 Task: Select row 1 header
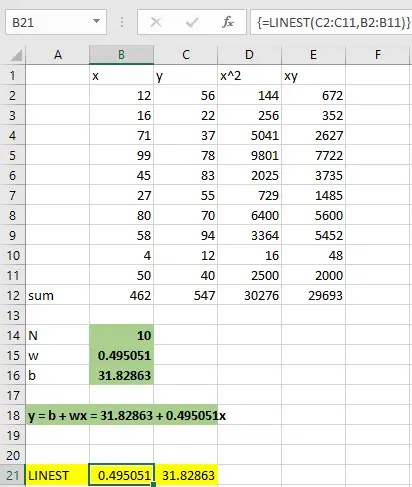coord(13,75)
